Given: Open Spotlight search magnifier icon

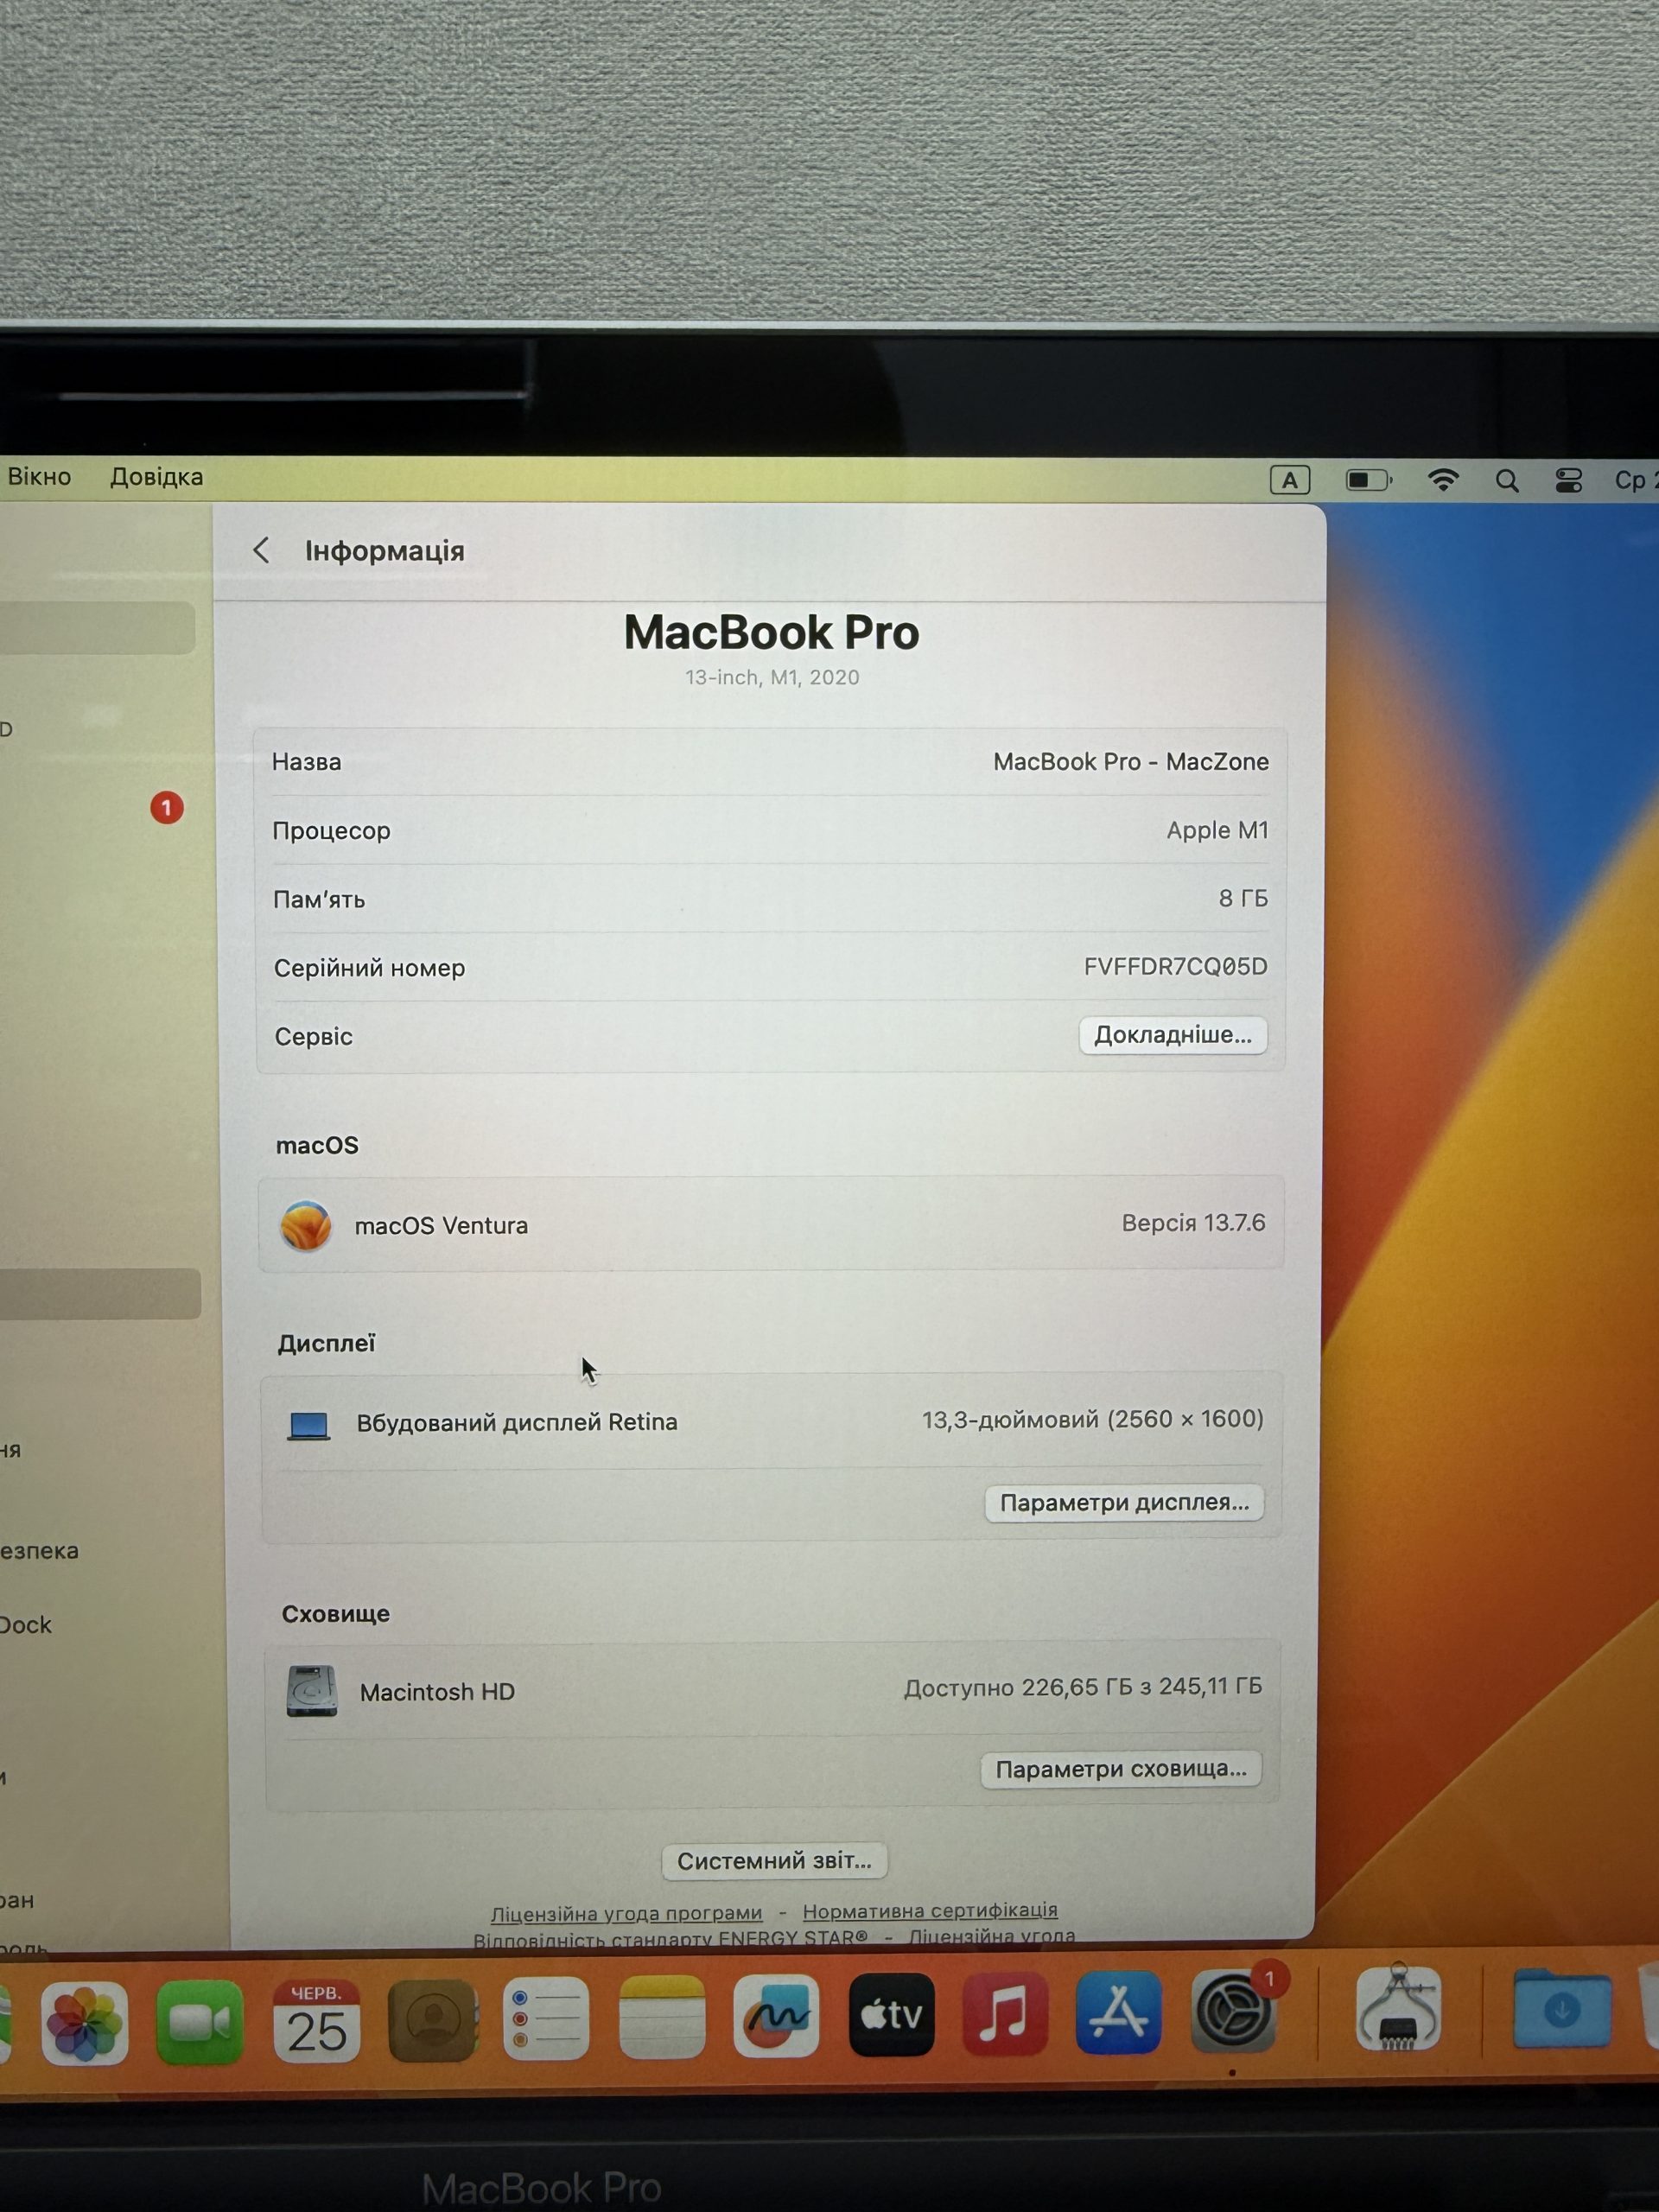Looking at the screenshot, I should tap(1507, 481).
